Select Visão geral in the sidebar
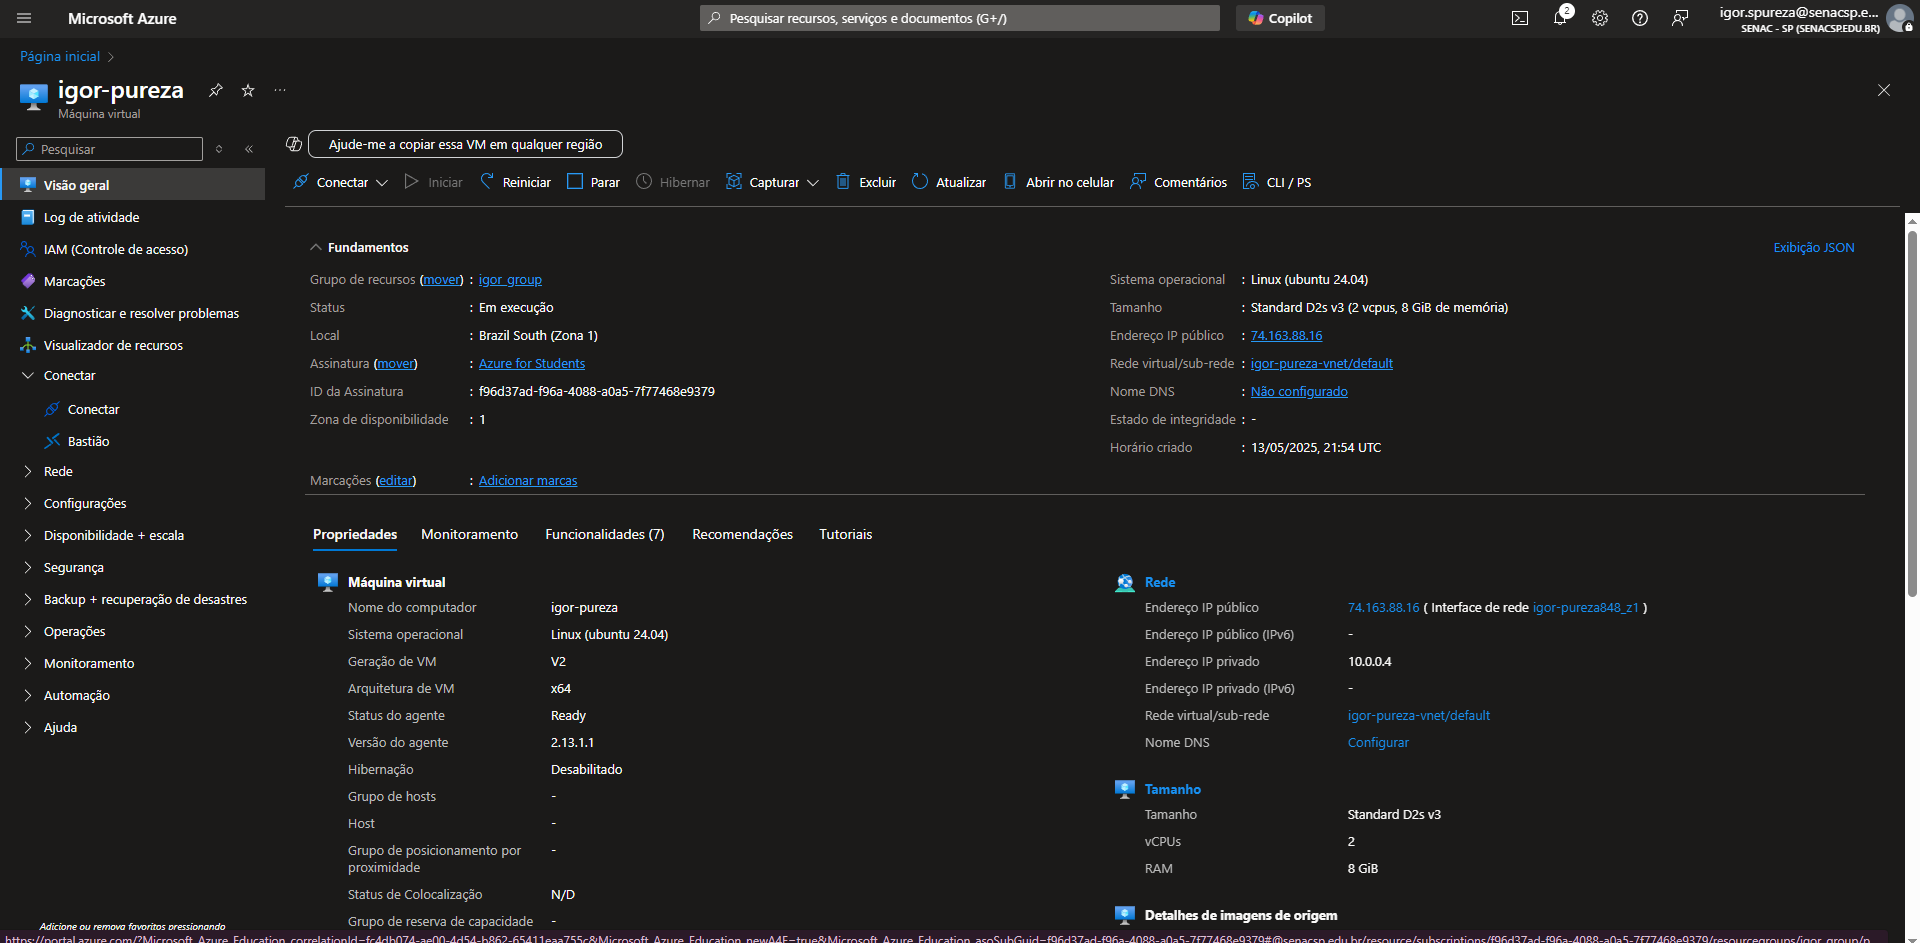This screenshot has height=943, width=1920. tap(133, 185)
